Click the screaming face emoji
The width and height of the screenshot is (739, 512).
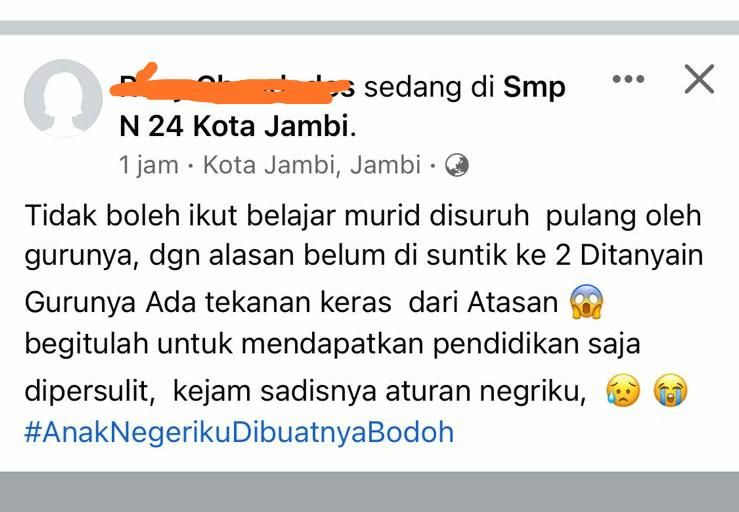[x=587, y=302]
